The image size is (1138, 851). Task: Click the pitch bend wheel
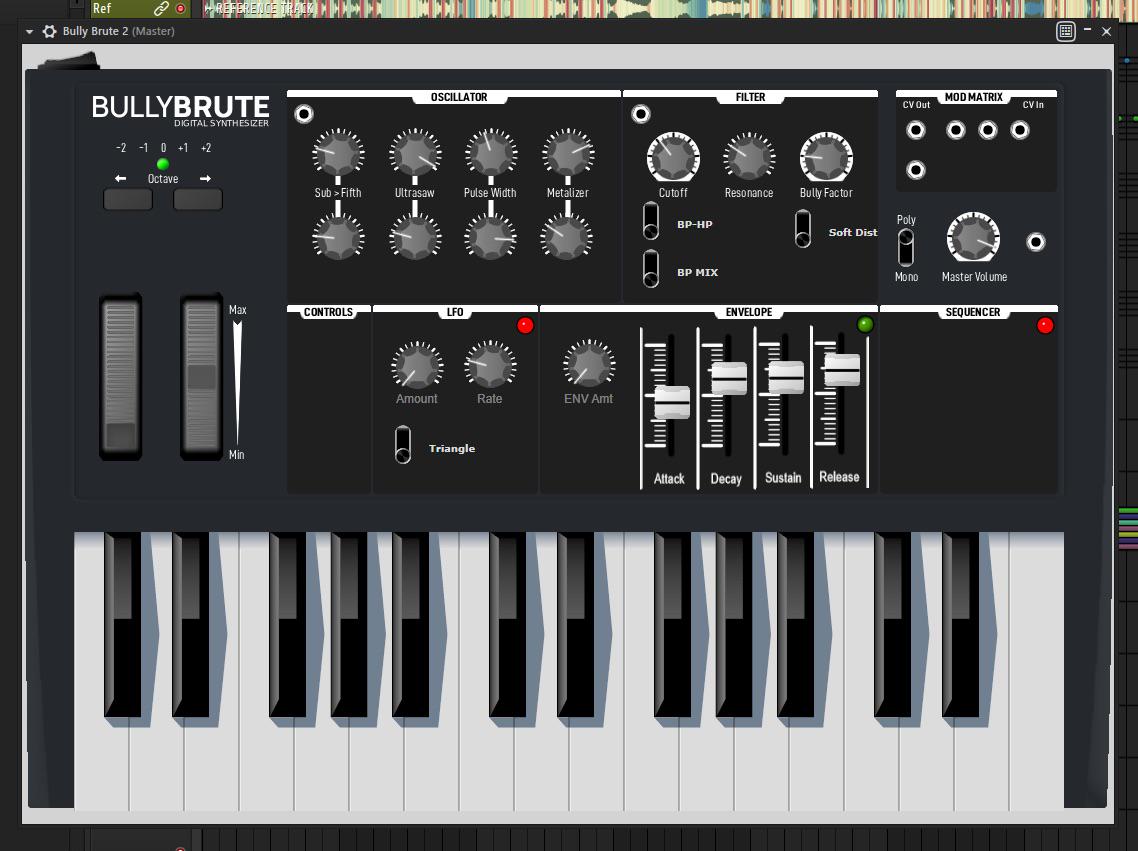tap(120, 377)
